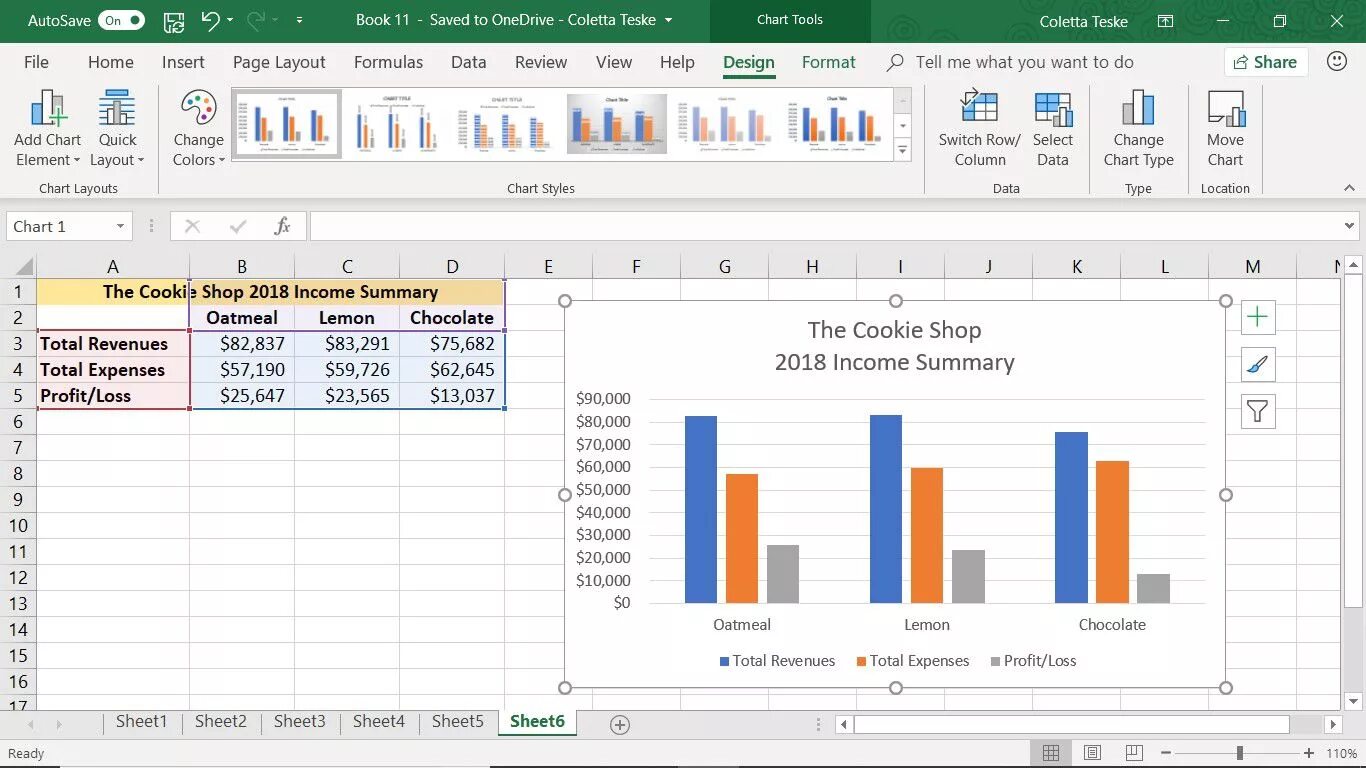Click vertical scrollbar down arrow
Screen dimensions: 1366x768
click(x=1354, y=701)
